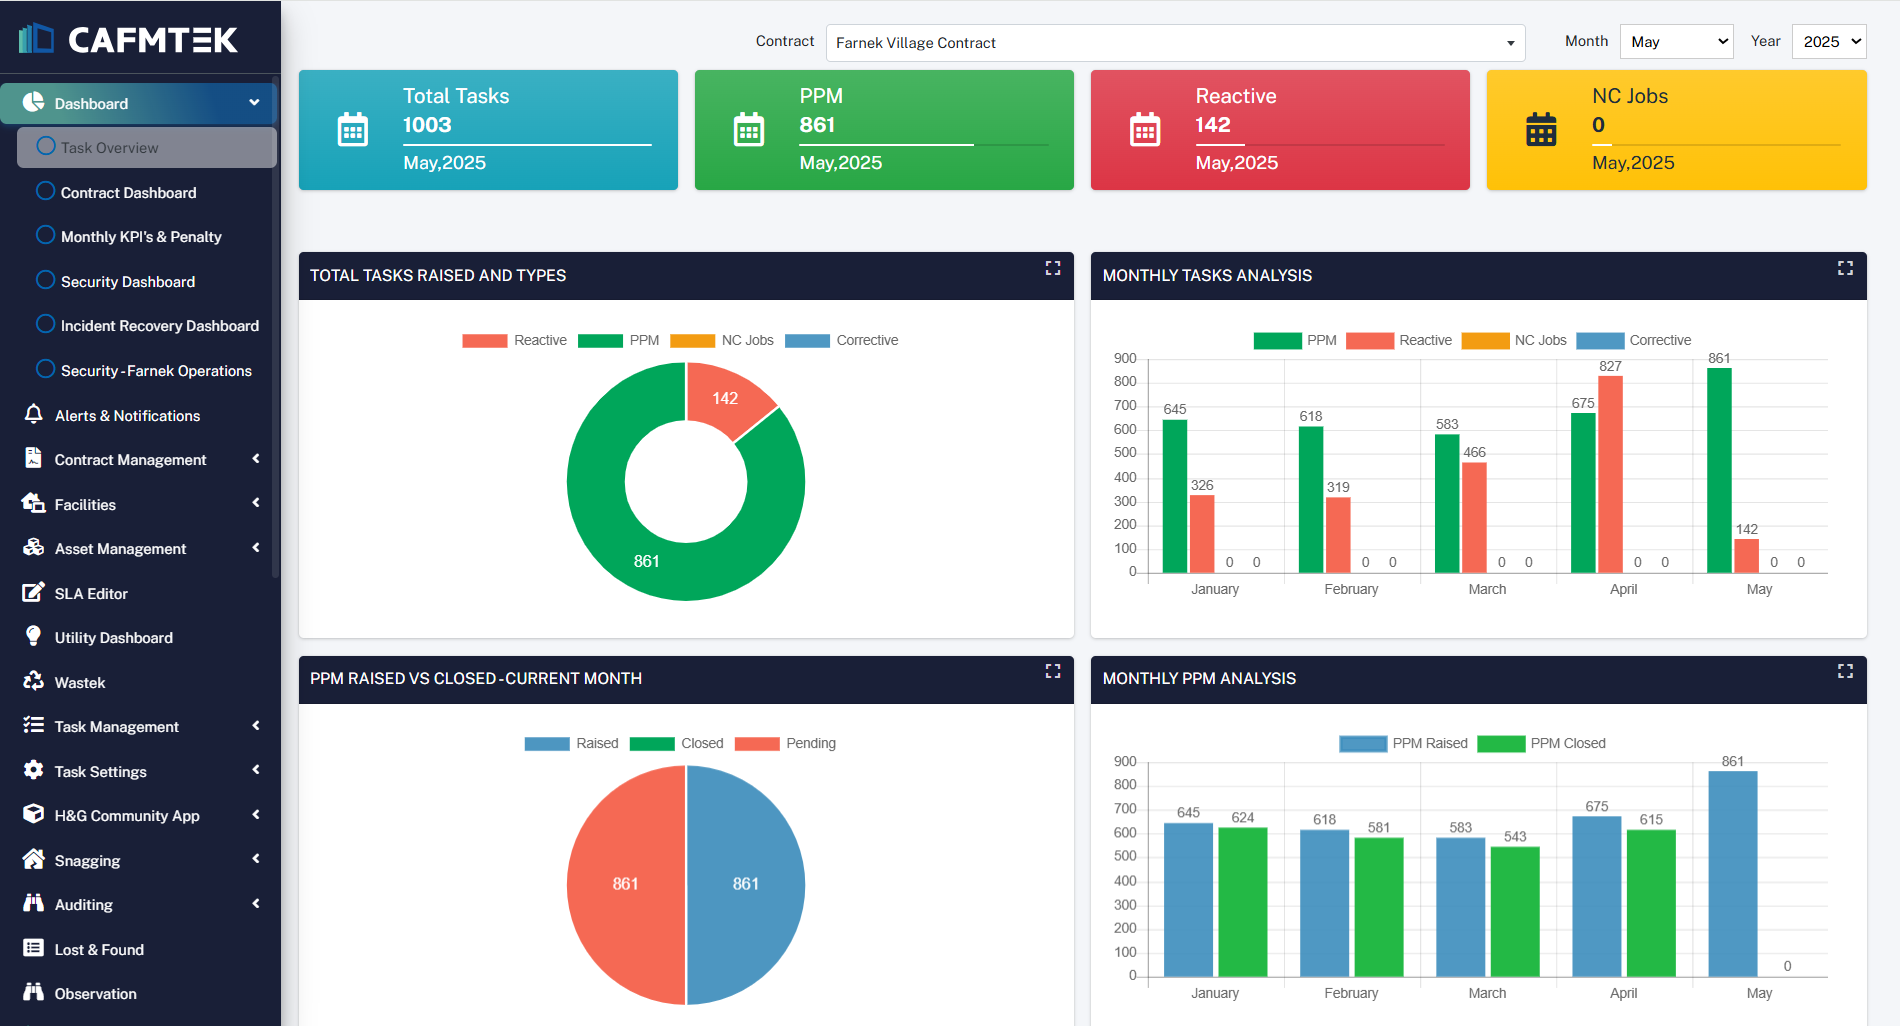
Task: Open the Incident Recovery Dashboard link
Action: pos(159,325)
